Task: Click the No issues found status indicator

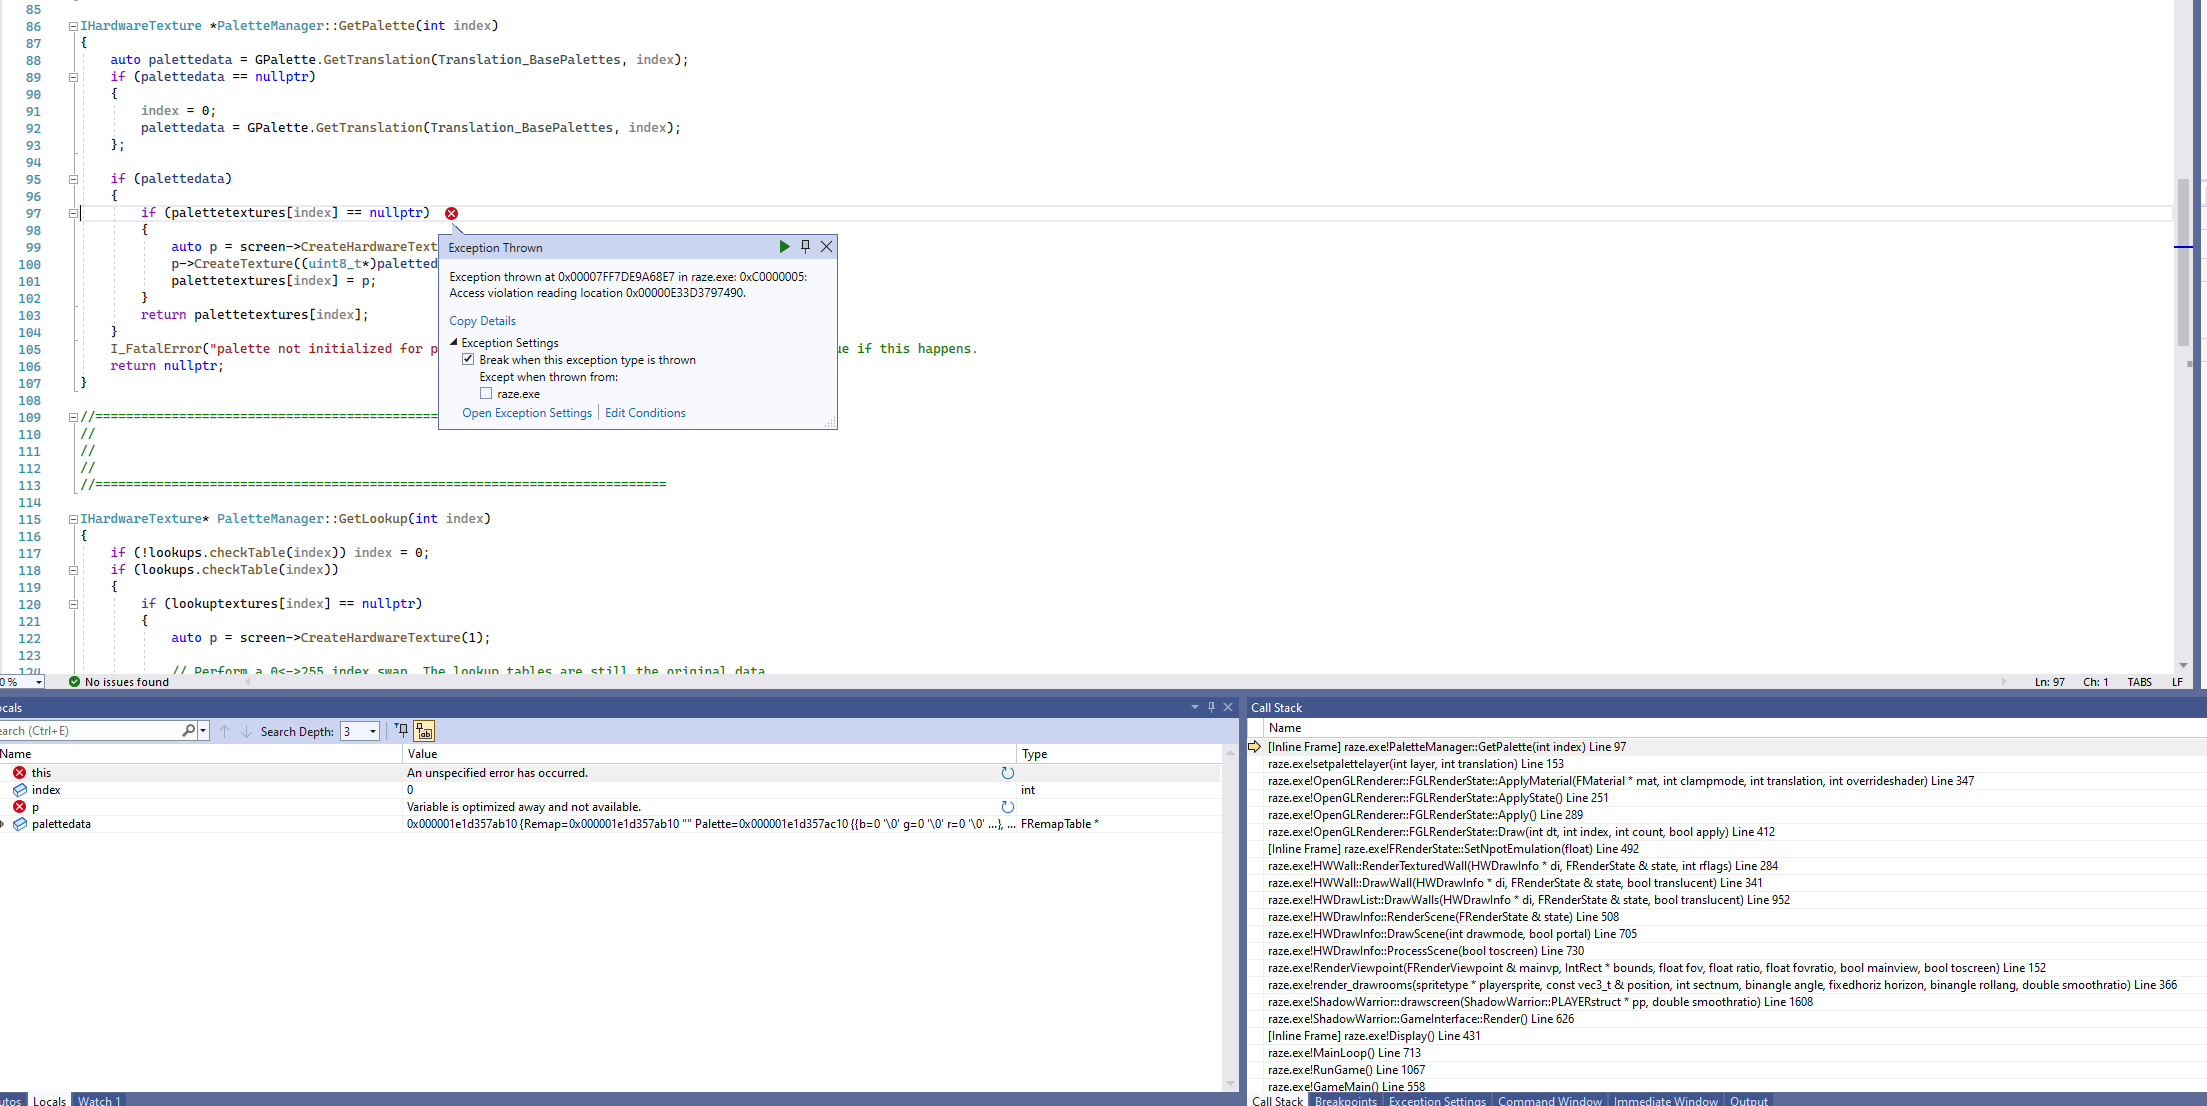Action: 119,681
